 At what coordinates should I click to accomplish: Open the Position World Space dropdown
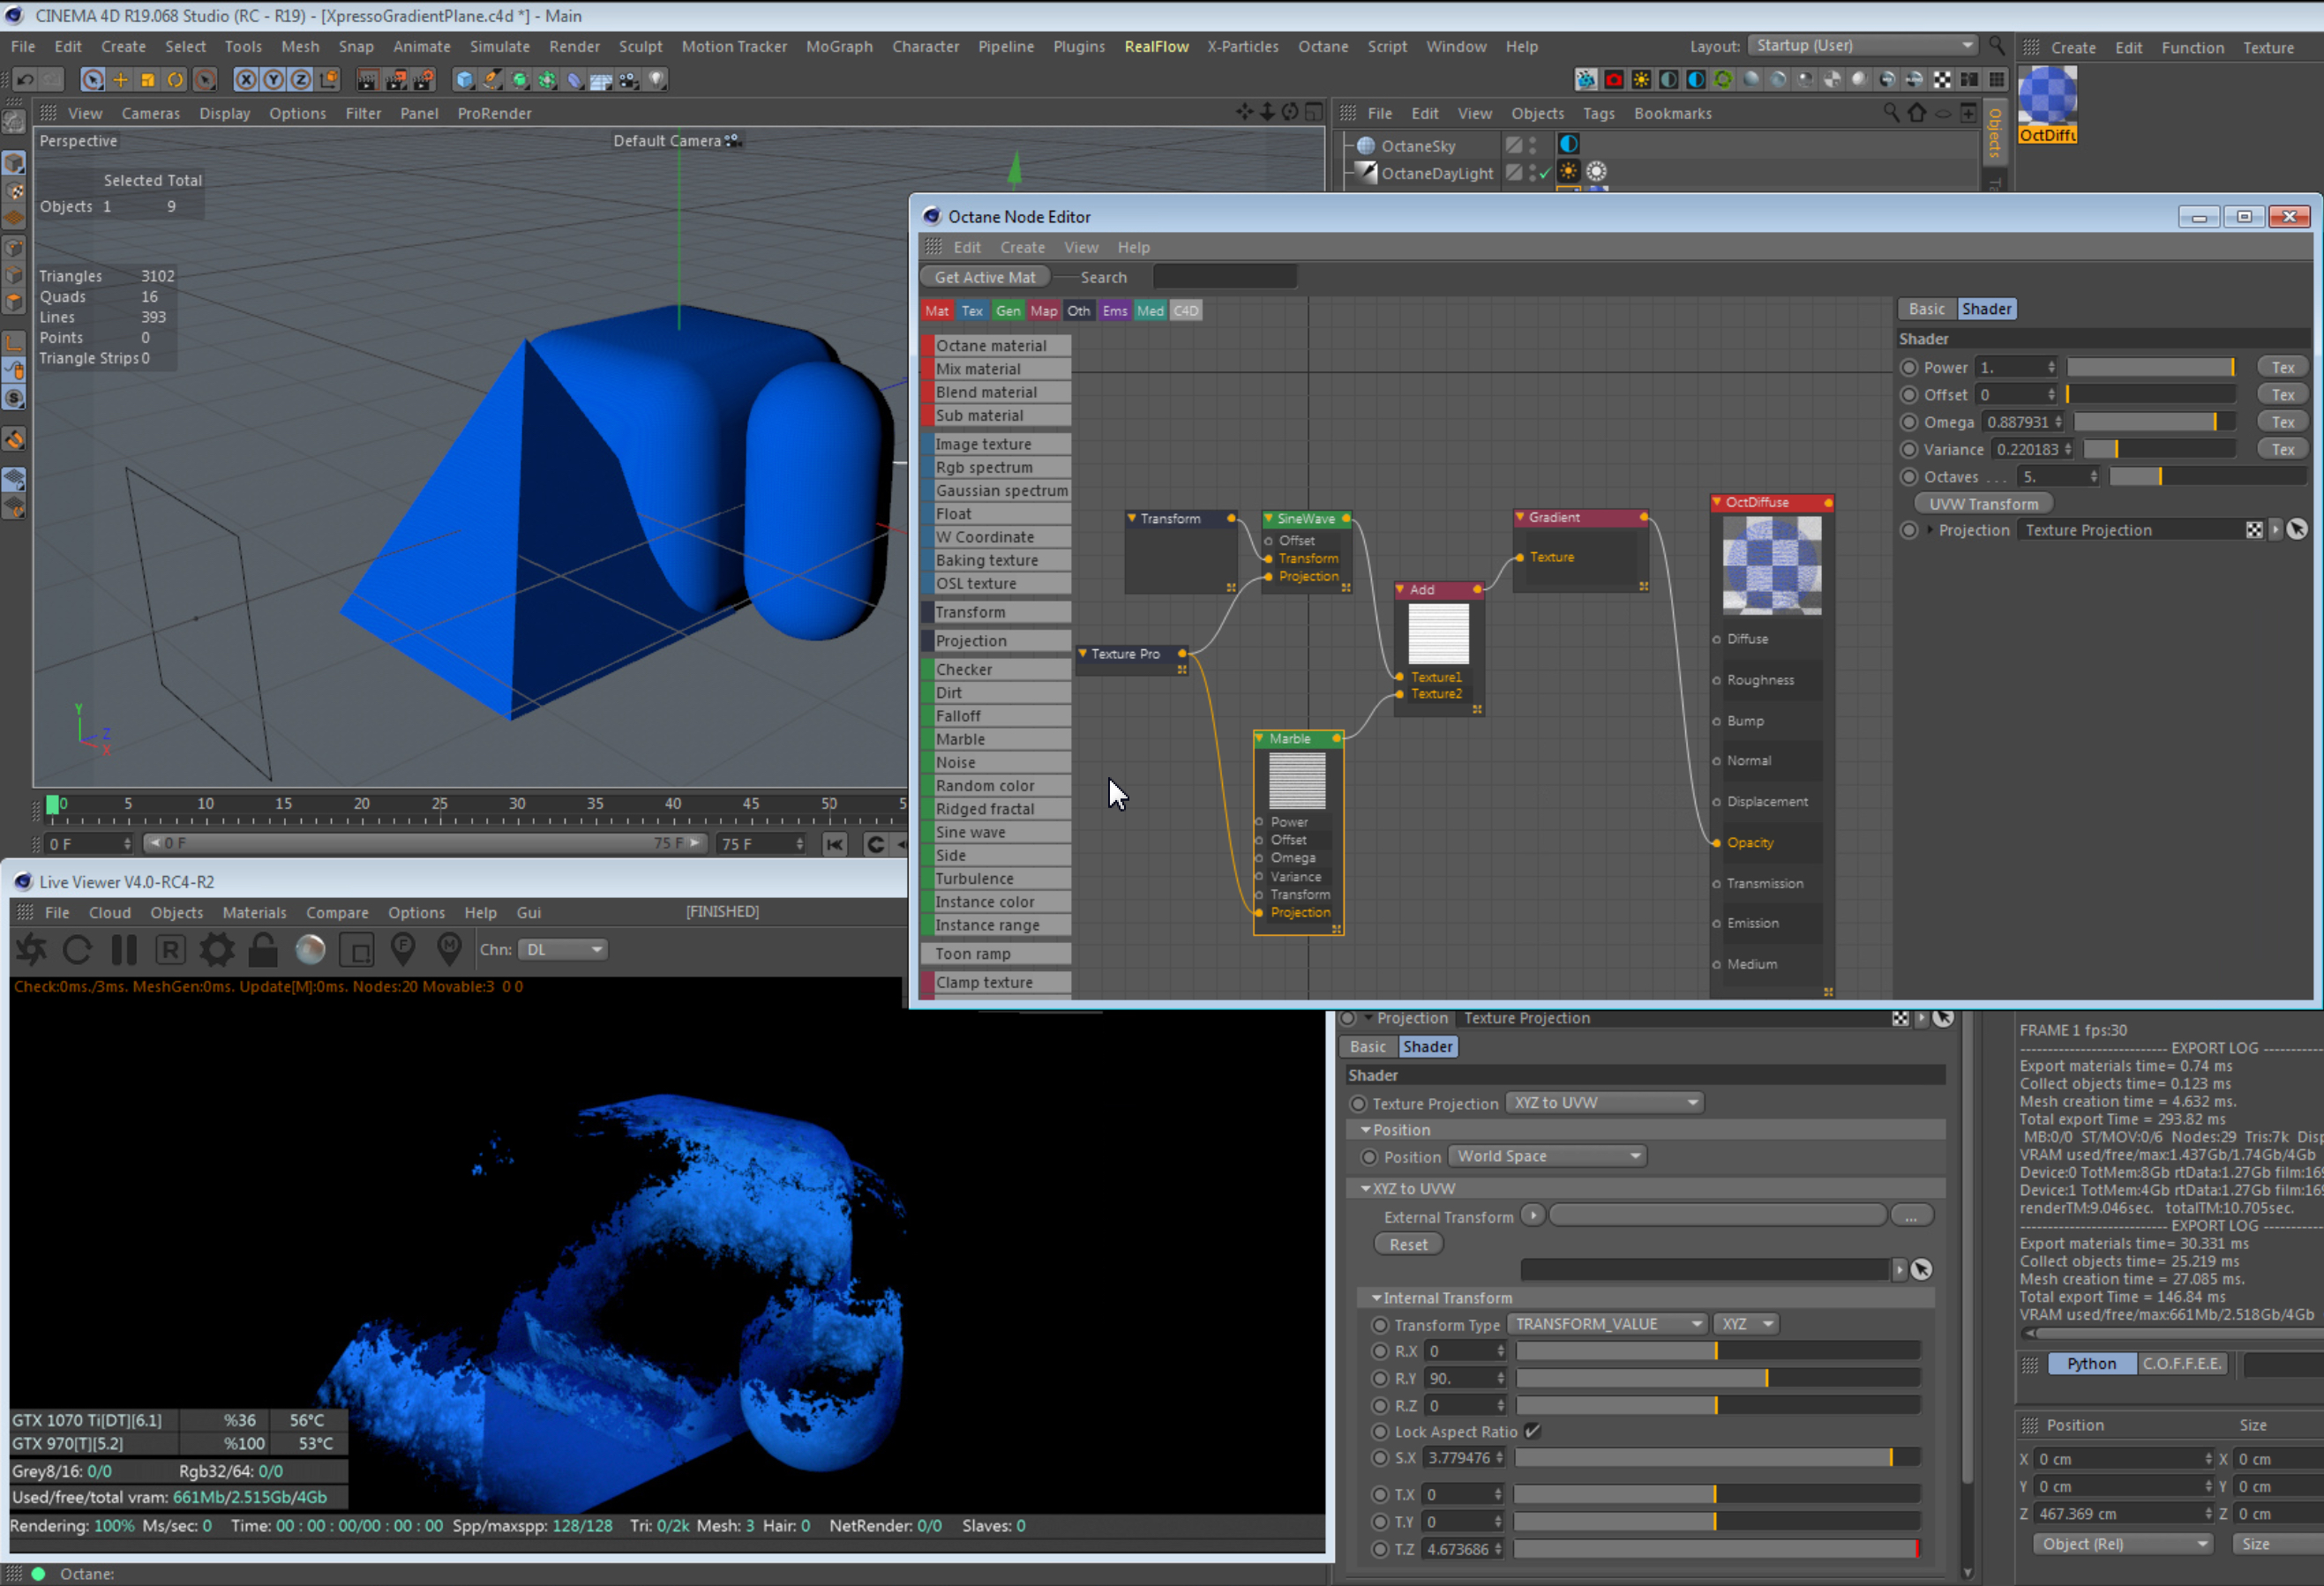pos(1547,1156)
